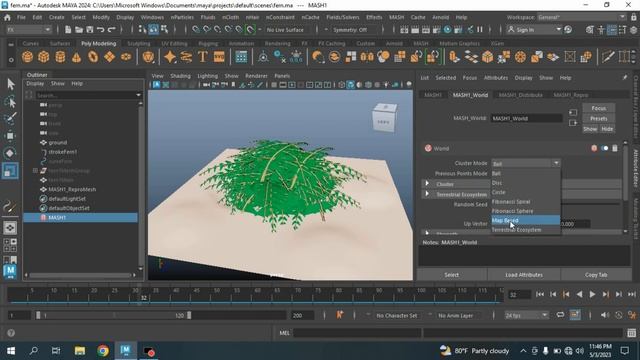Select defaultLightSet in Outliner
640x360 pixels.
[x=67, y=199]
